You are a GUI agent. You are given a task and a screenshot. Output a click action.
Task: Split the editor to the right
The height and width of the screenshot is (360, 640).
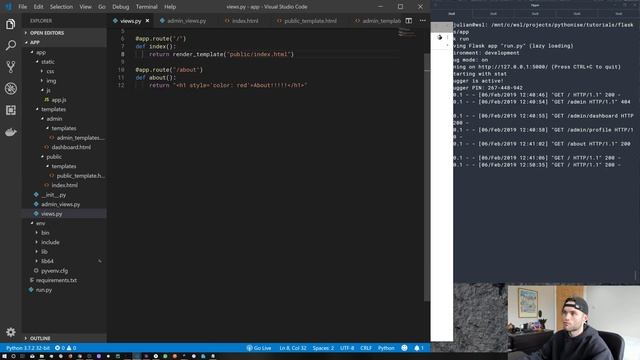409,20
